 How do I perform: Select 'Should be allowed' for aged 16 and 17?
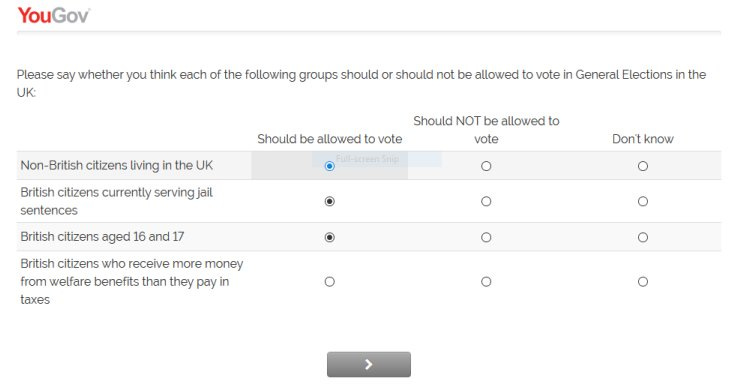329,237
